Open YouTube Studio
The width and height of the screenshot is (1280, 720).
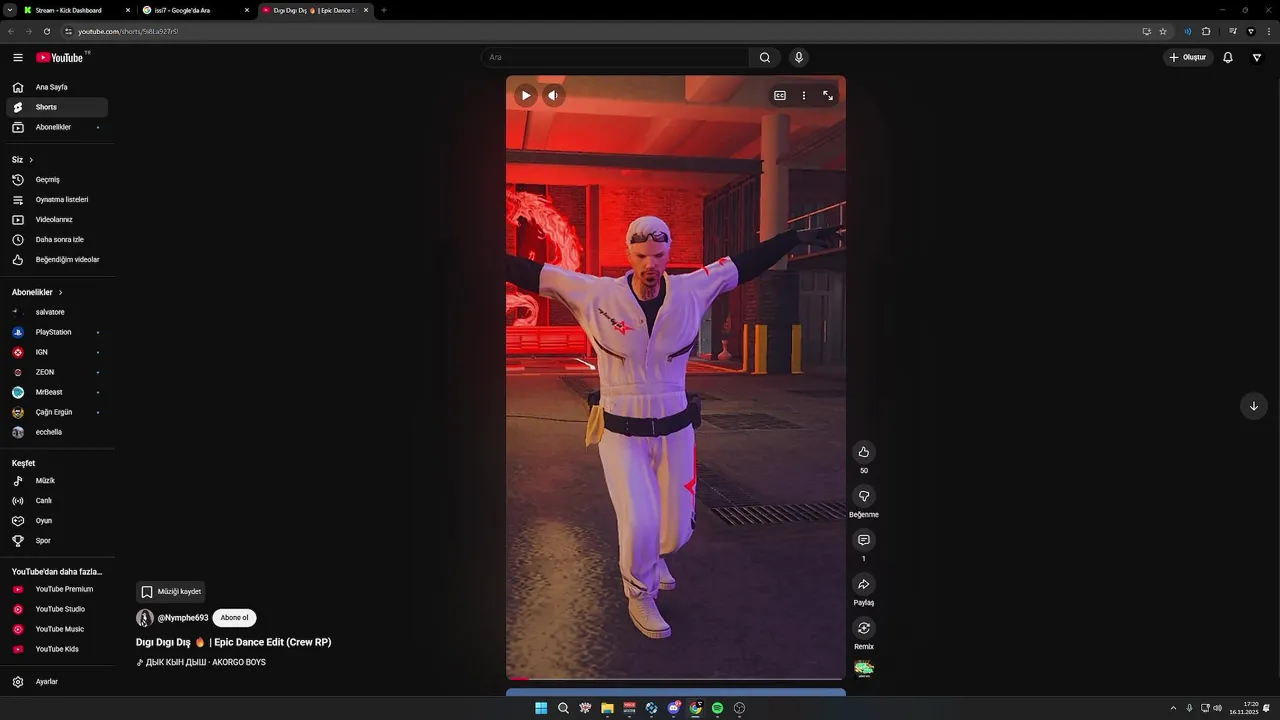tap(57, 609)
